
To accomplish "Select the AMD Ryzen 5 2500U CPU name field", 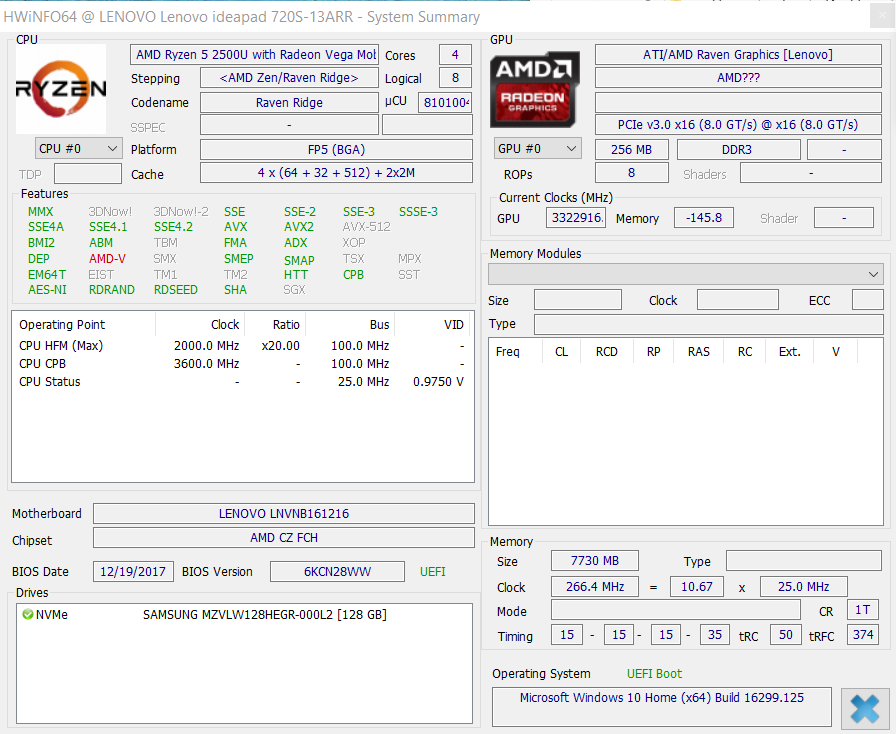I will 254,55.
